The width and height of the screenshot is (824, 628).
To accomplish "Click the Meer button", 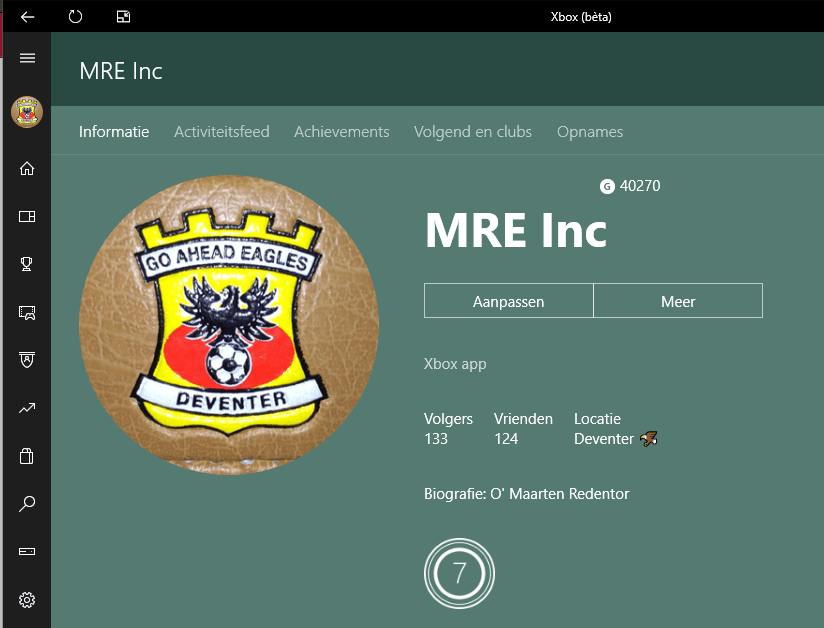I will (678, 301).
